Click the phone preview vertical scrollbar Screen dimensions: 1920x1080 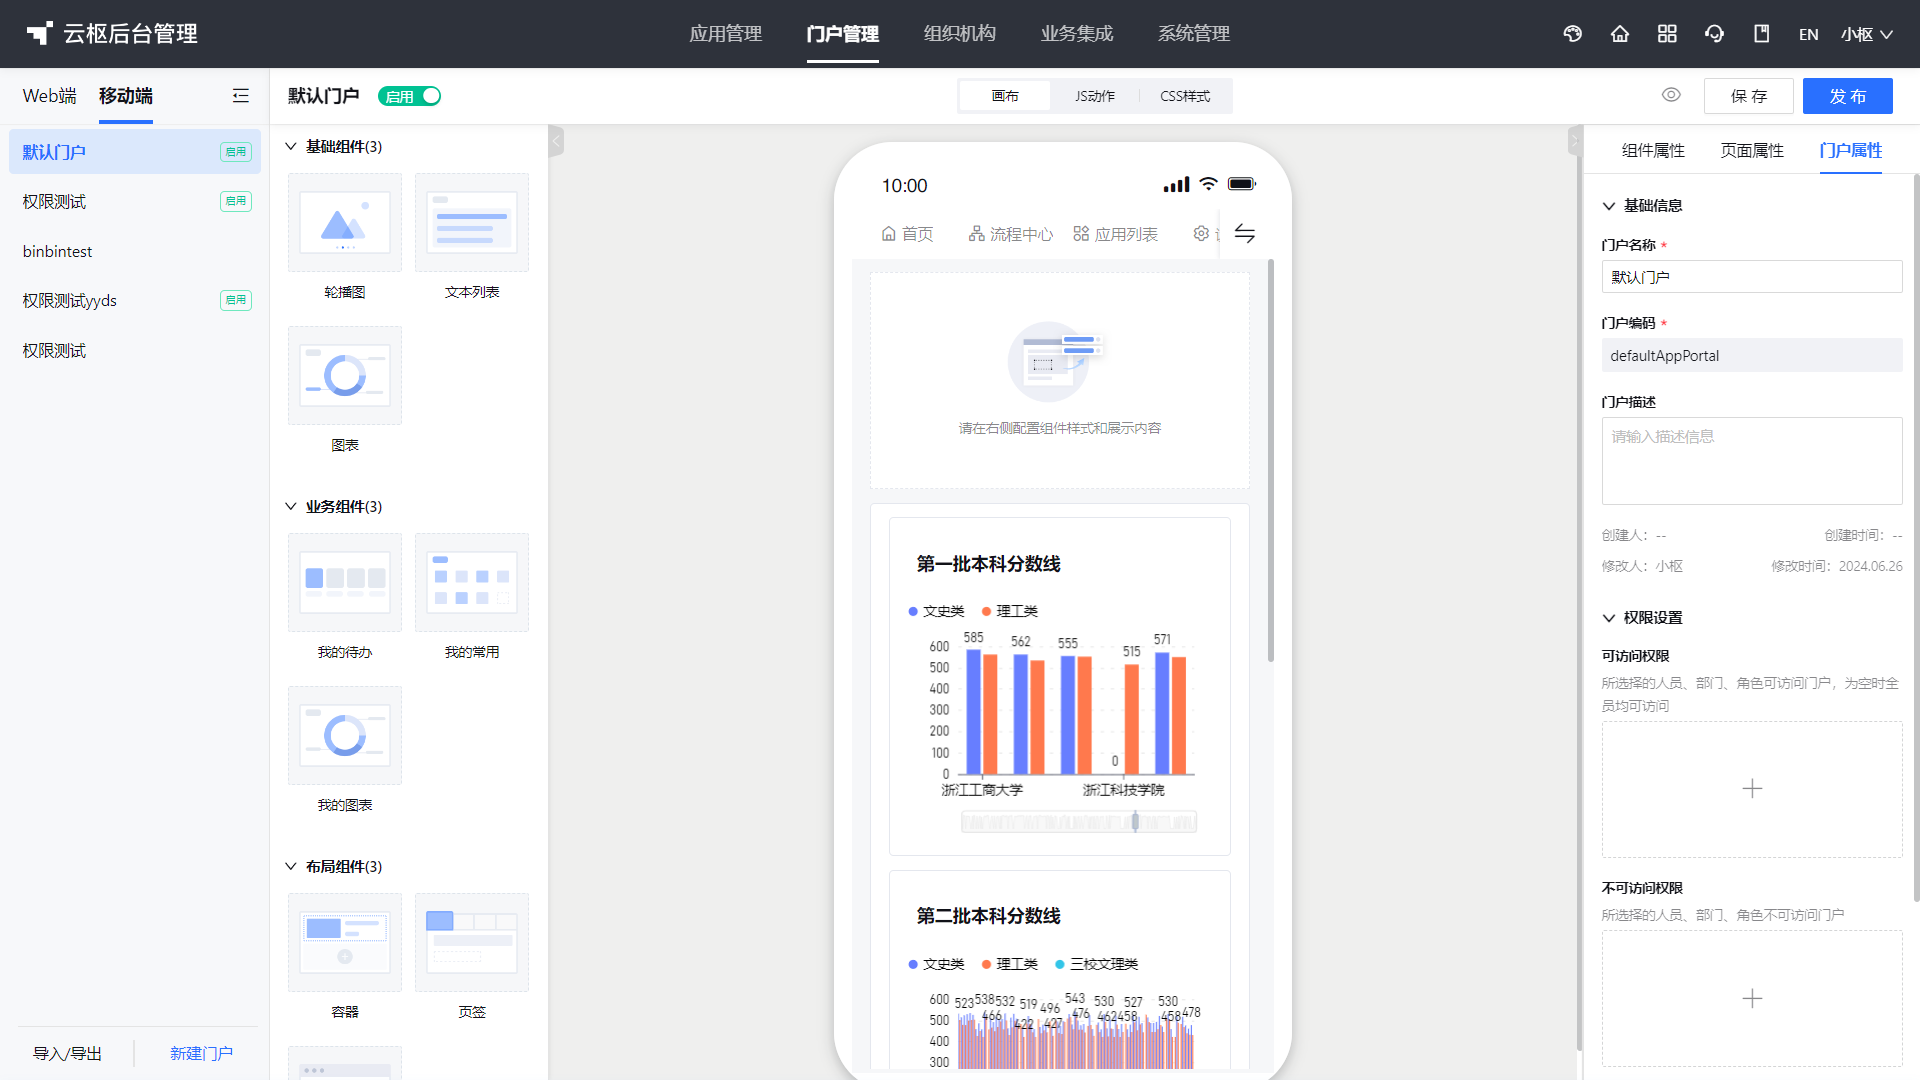(x=1271, y=460)
